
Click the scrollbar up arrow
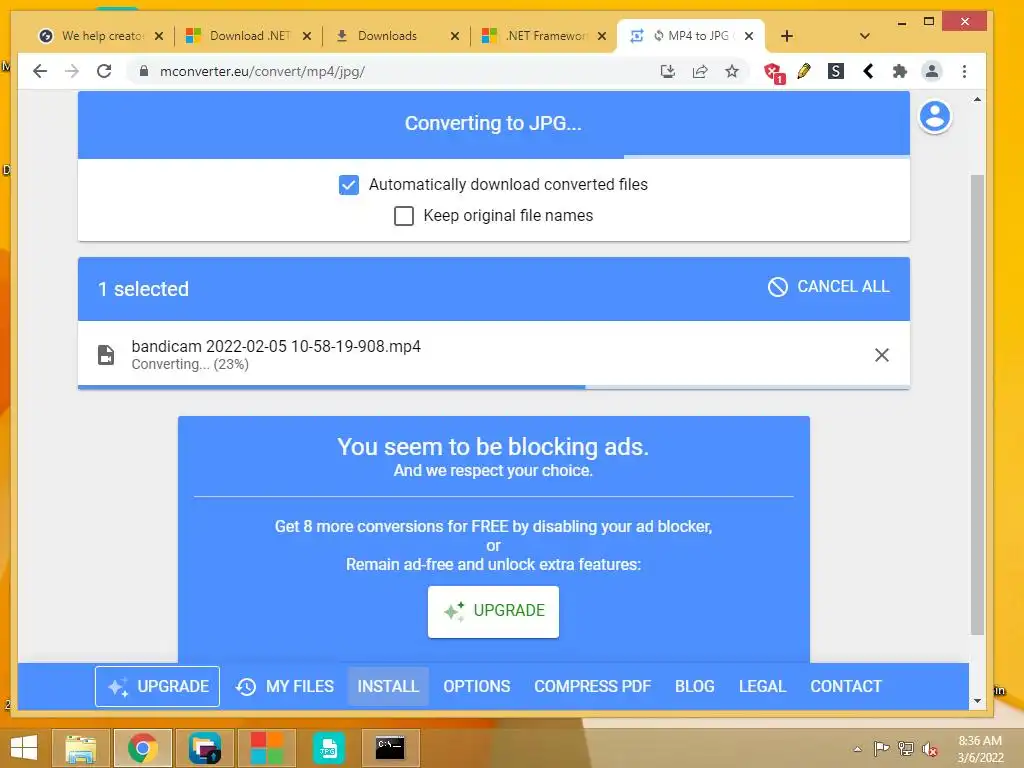coord(977,99)
